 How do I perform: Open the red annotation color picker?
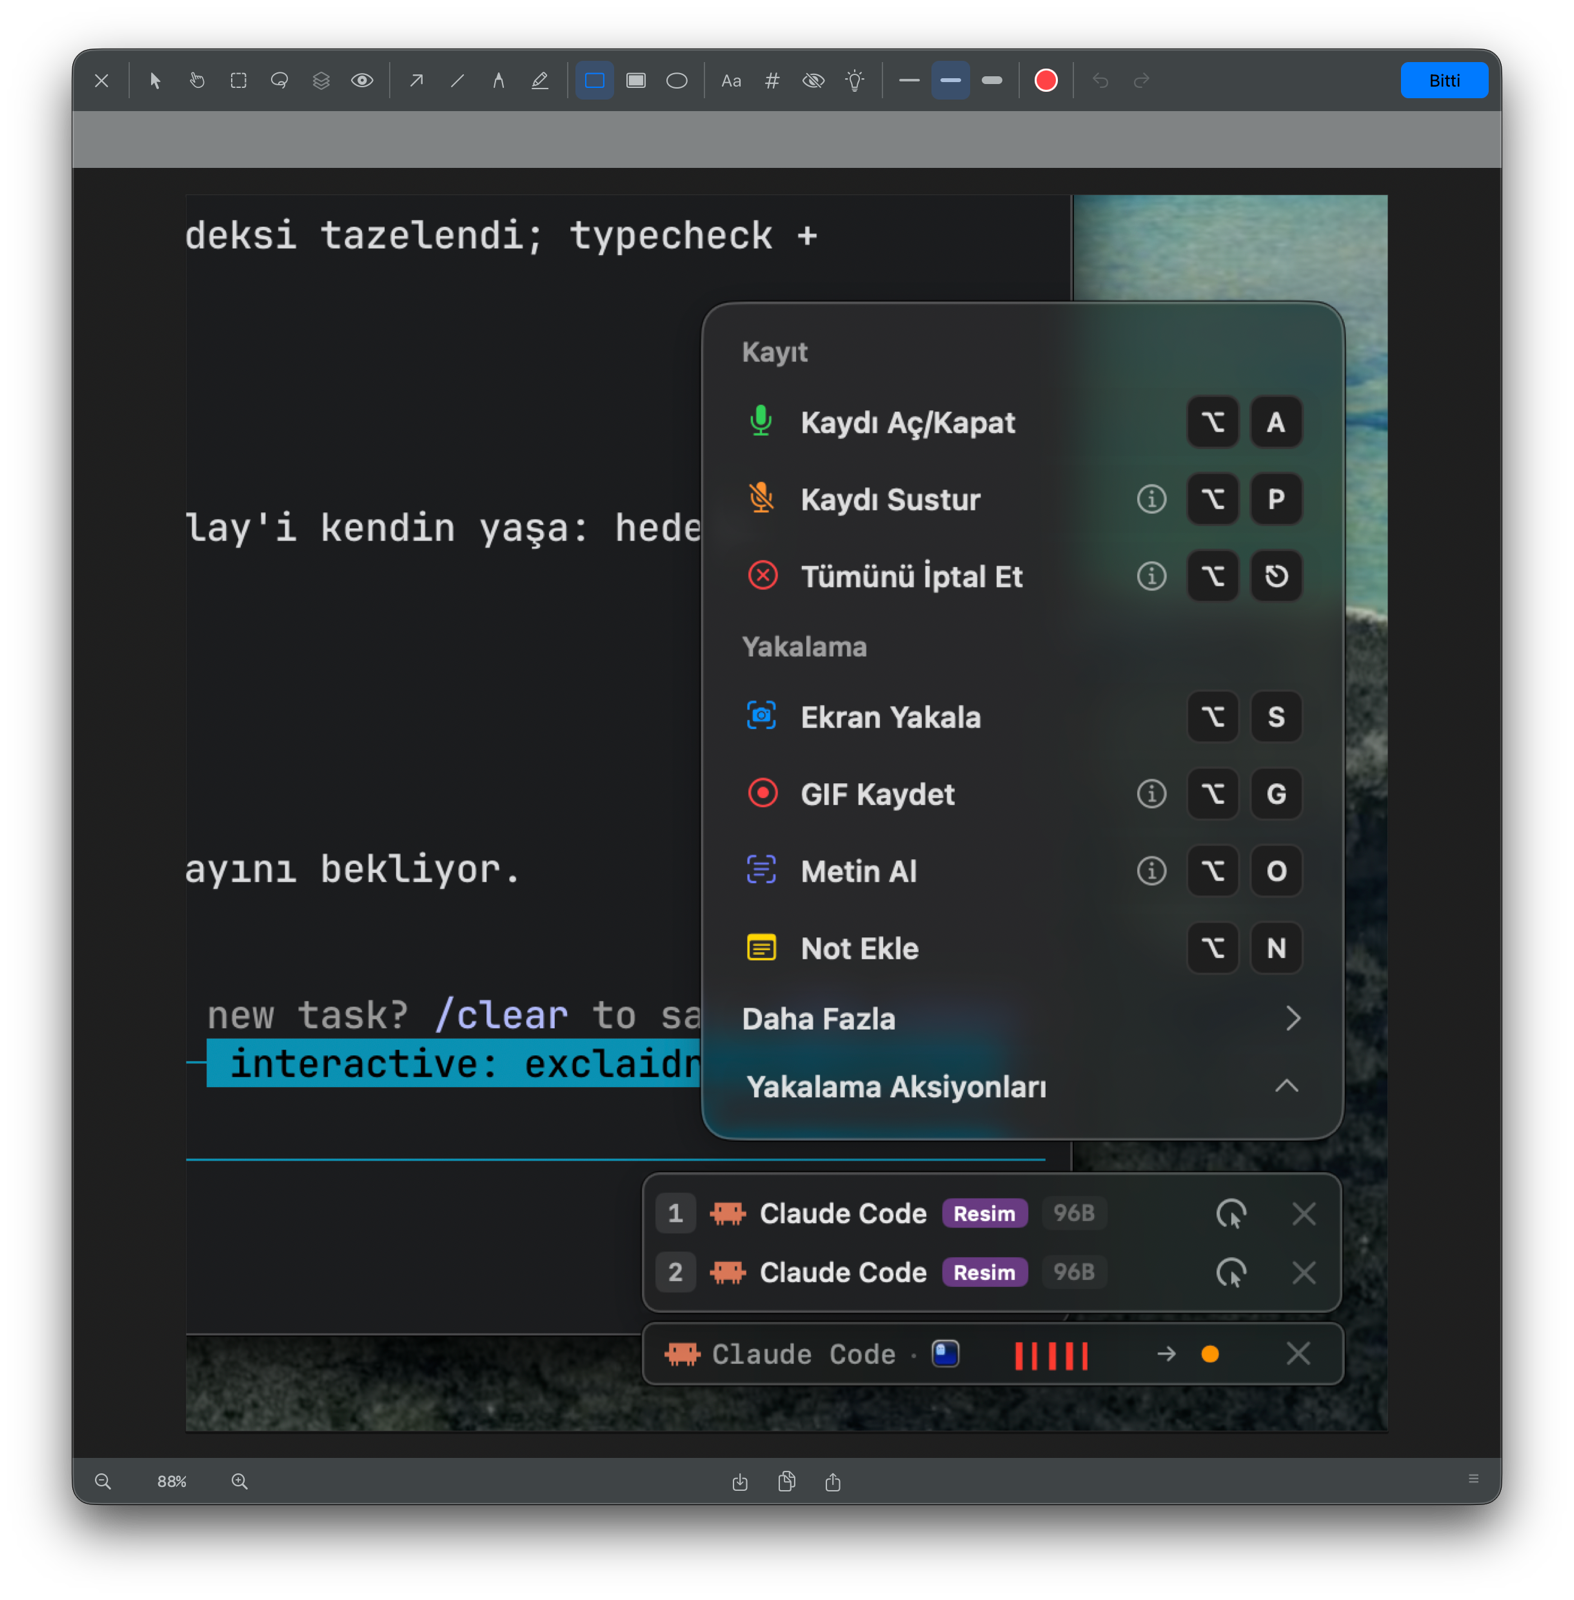(1046, 81)
